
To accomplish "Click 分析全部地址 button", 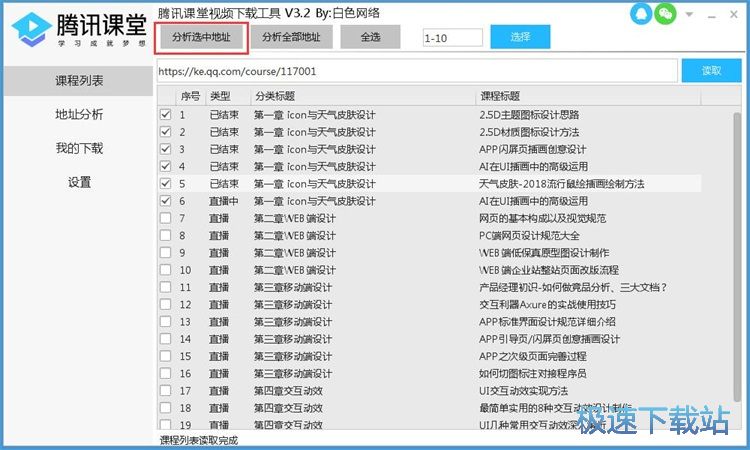I will pyautogui.click(x=291, y=37).
